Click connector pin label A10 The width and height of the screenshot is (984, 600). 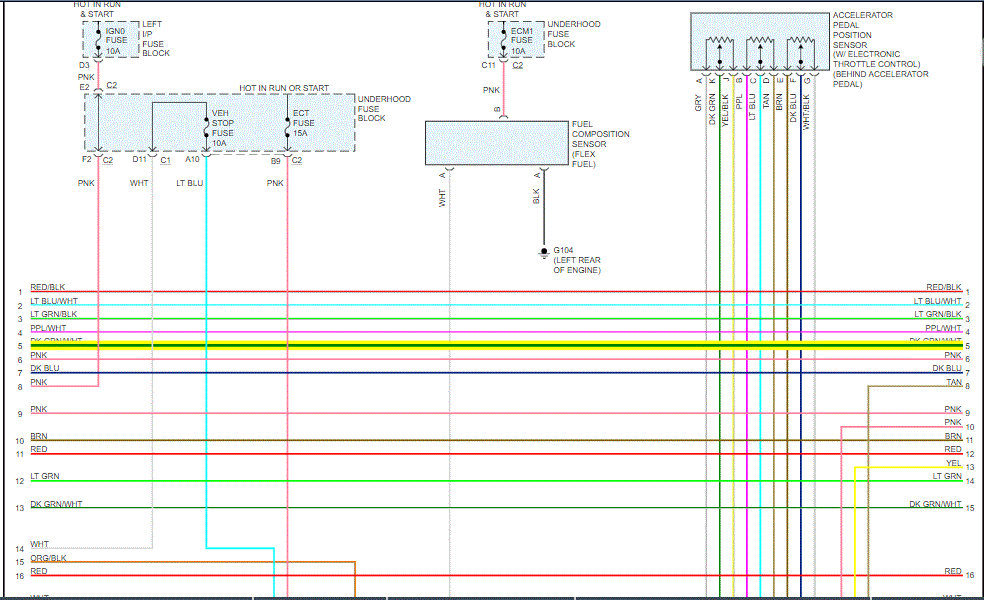(x=192, y=159)
